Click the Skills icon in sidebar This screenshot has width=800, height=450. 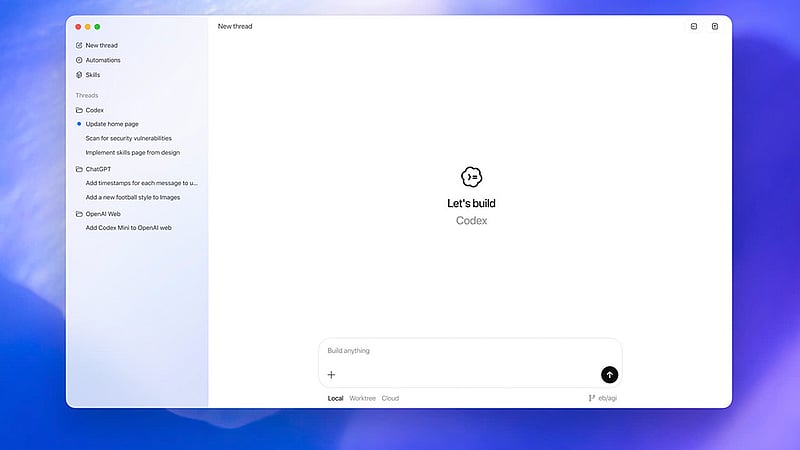(x=79, y=75)
